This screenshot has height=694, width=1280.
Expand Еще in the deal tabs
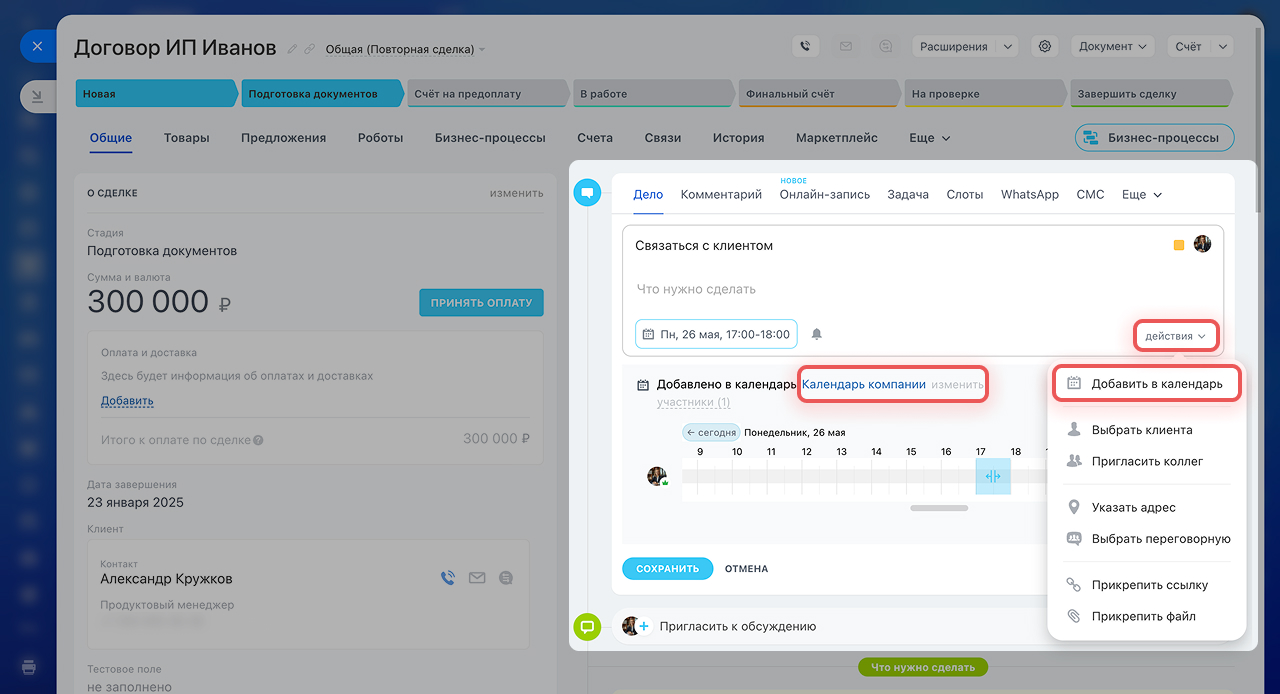(929, 138)
